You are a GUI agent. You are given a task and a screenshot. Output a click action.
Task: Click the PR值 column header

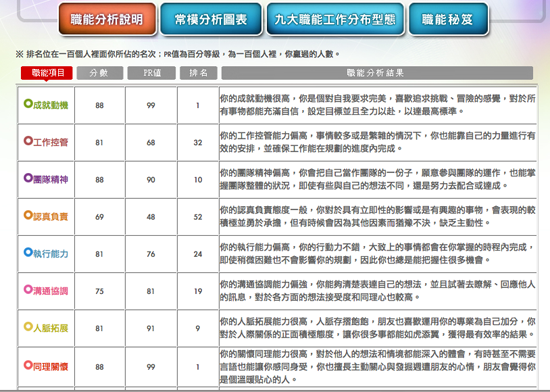(x=152, y=73)
